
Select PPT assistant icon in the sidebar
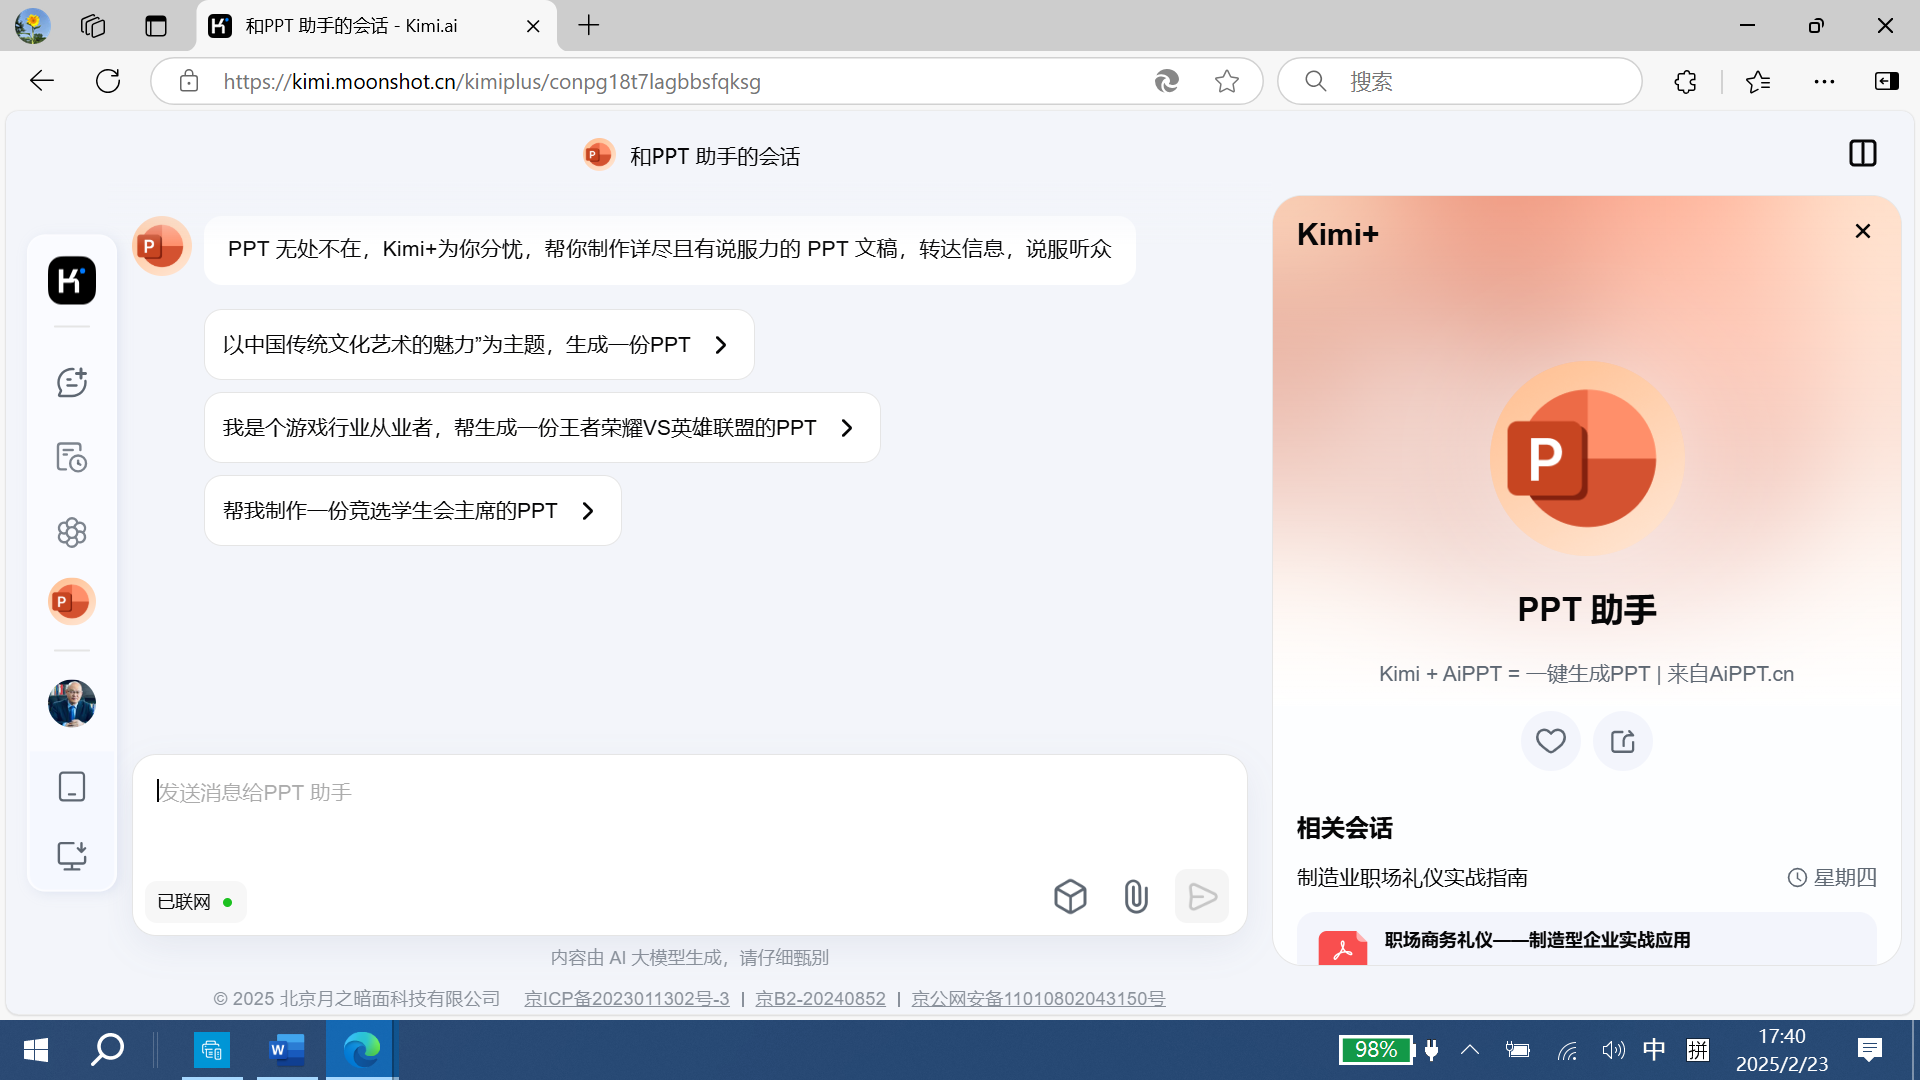72,602
